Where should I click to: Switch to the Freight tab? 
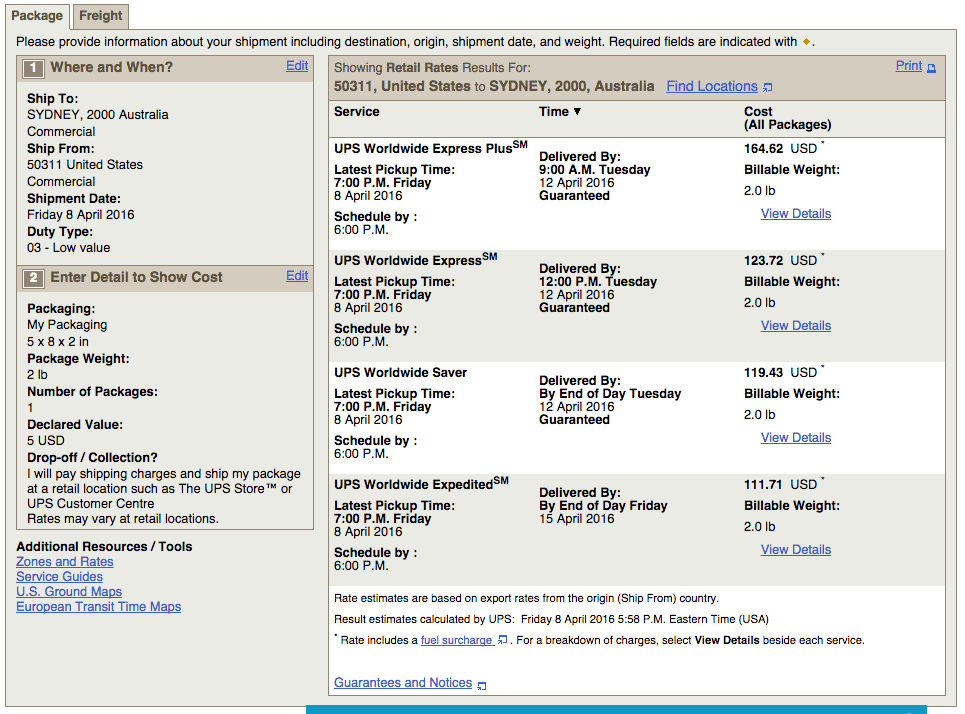pyautogui.click(x=101, y=15)
